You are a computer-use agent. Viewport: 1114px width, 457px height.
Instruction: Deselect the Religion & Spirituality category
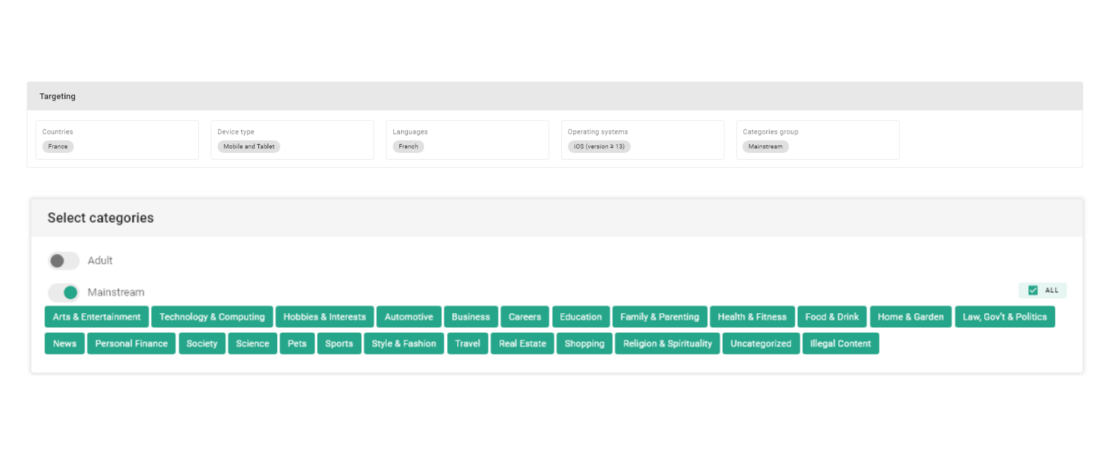667,344
